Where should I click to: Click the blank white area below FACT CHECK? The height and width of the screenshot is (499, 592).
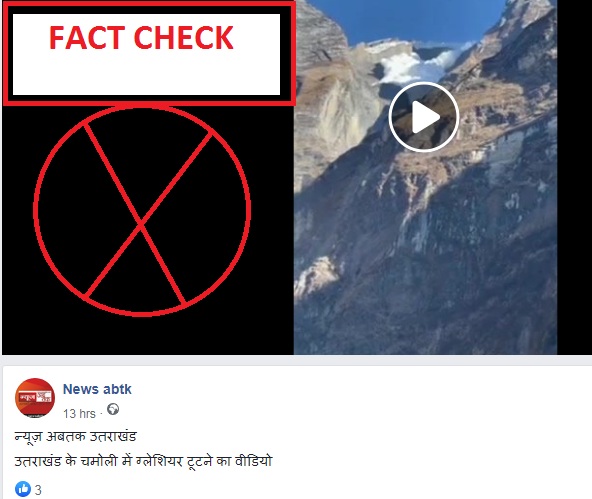(146, 74)
